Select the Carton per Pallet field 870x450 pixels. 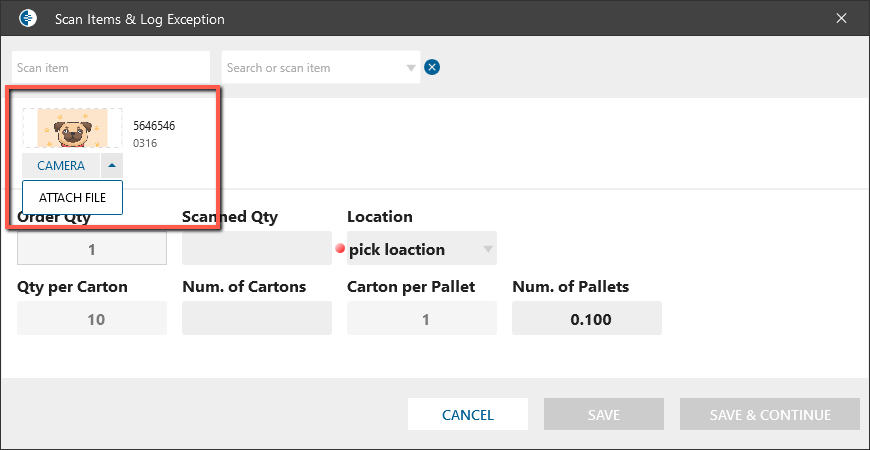click(421, 320)
